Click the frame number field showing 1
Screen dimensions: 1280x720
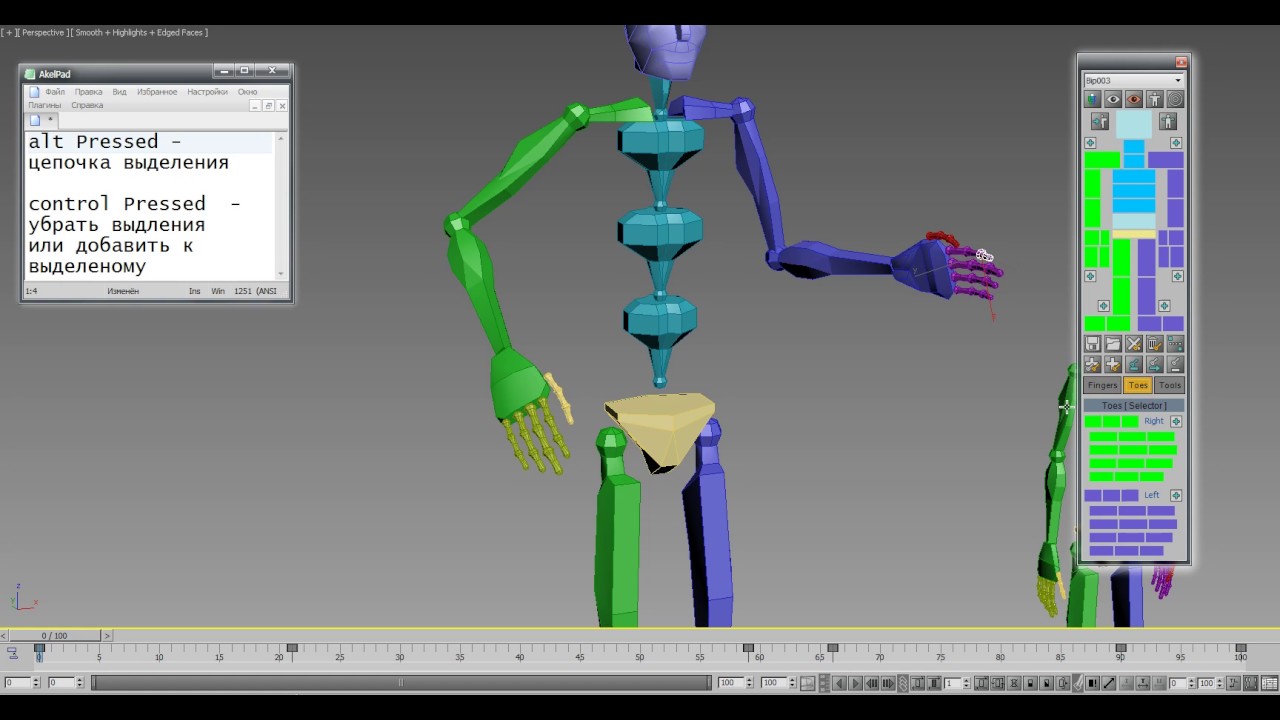click(x=951, y=683)
